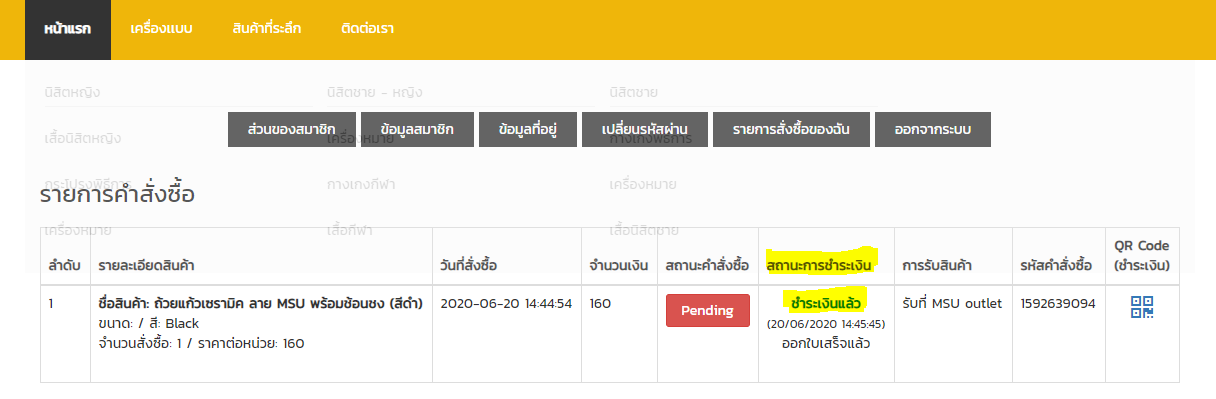View รายการสั่งซื้อของฉัน button
Image resolution: width=1216 pixels, height=399 pixels.
coord(790,130)
